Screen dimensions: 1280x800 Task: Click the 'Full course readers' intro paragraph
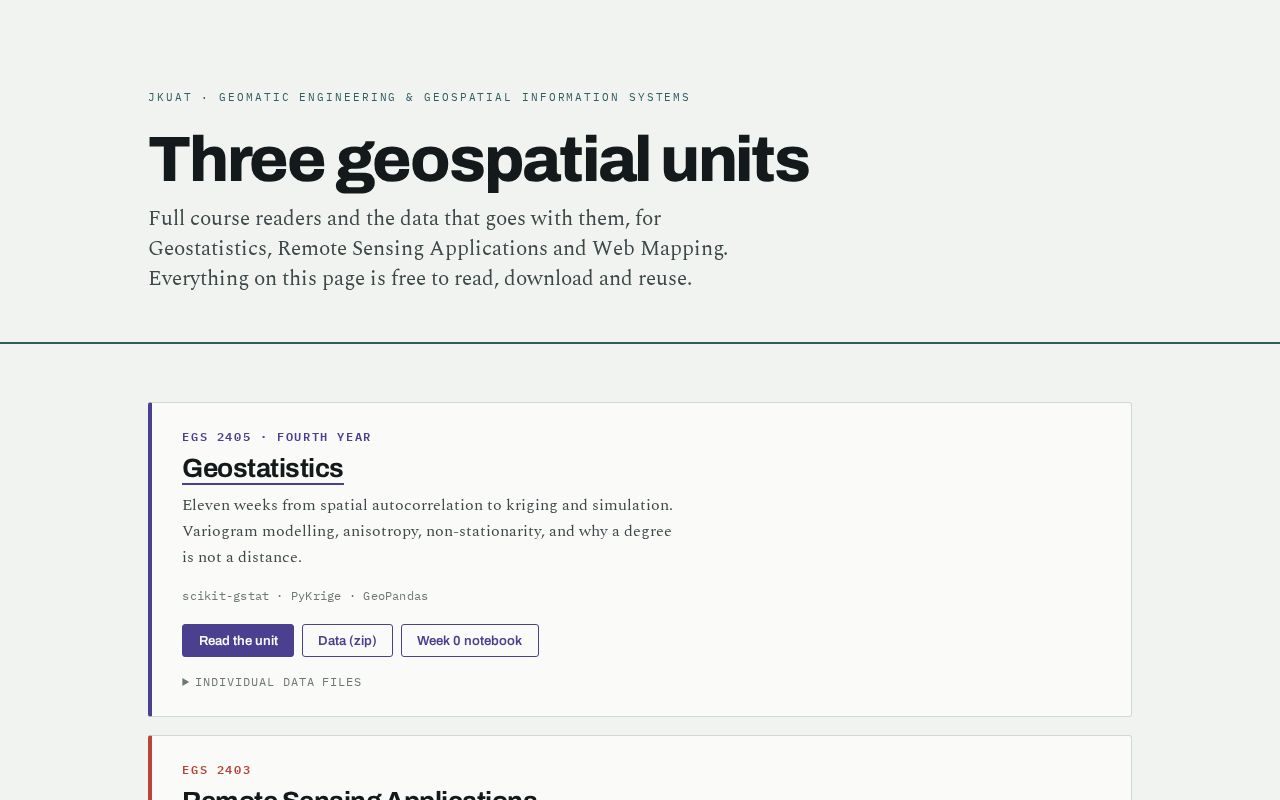438,248
